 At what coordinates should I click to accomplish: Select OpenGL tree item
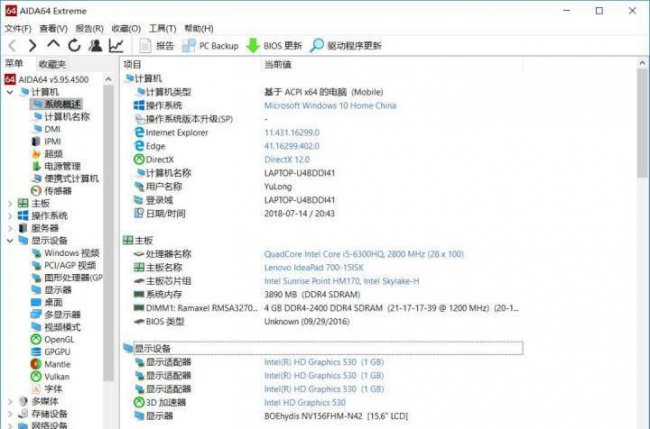[x=53, y=339]
